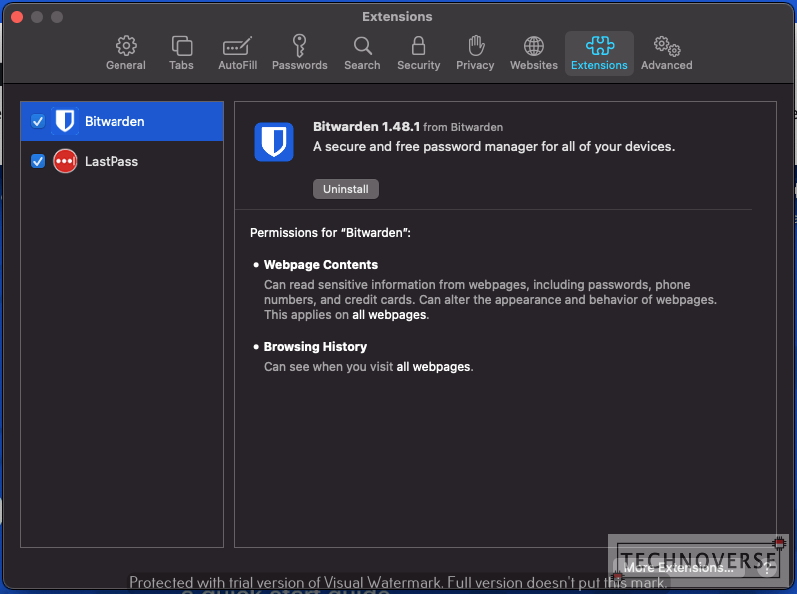This screenshot has width=797, height=594.
Task: Click the Permissions for "Bitwarden" heading
Action: click(x=330, y=233)
